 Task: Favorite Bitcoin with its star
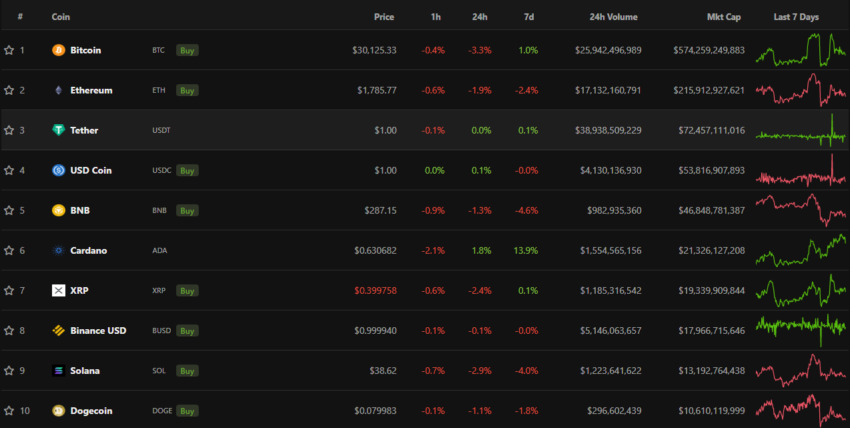coord(9,50)
